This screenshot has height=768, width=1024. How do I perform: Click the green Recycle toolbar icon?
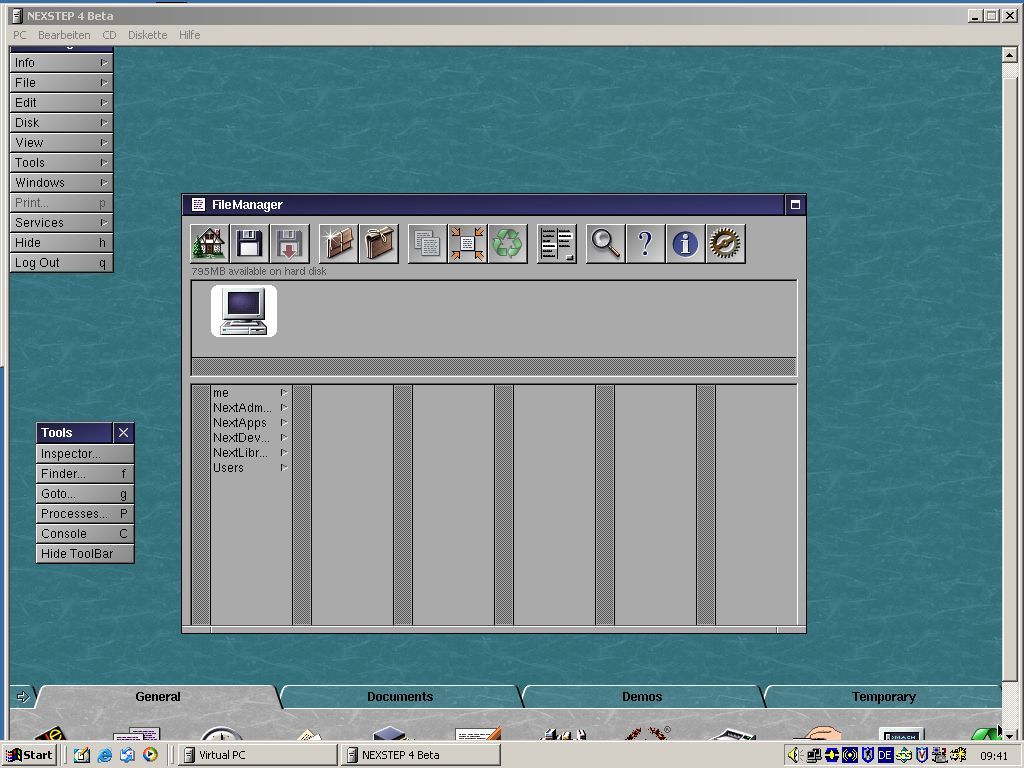507,244
